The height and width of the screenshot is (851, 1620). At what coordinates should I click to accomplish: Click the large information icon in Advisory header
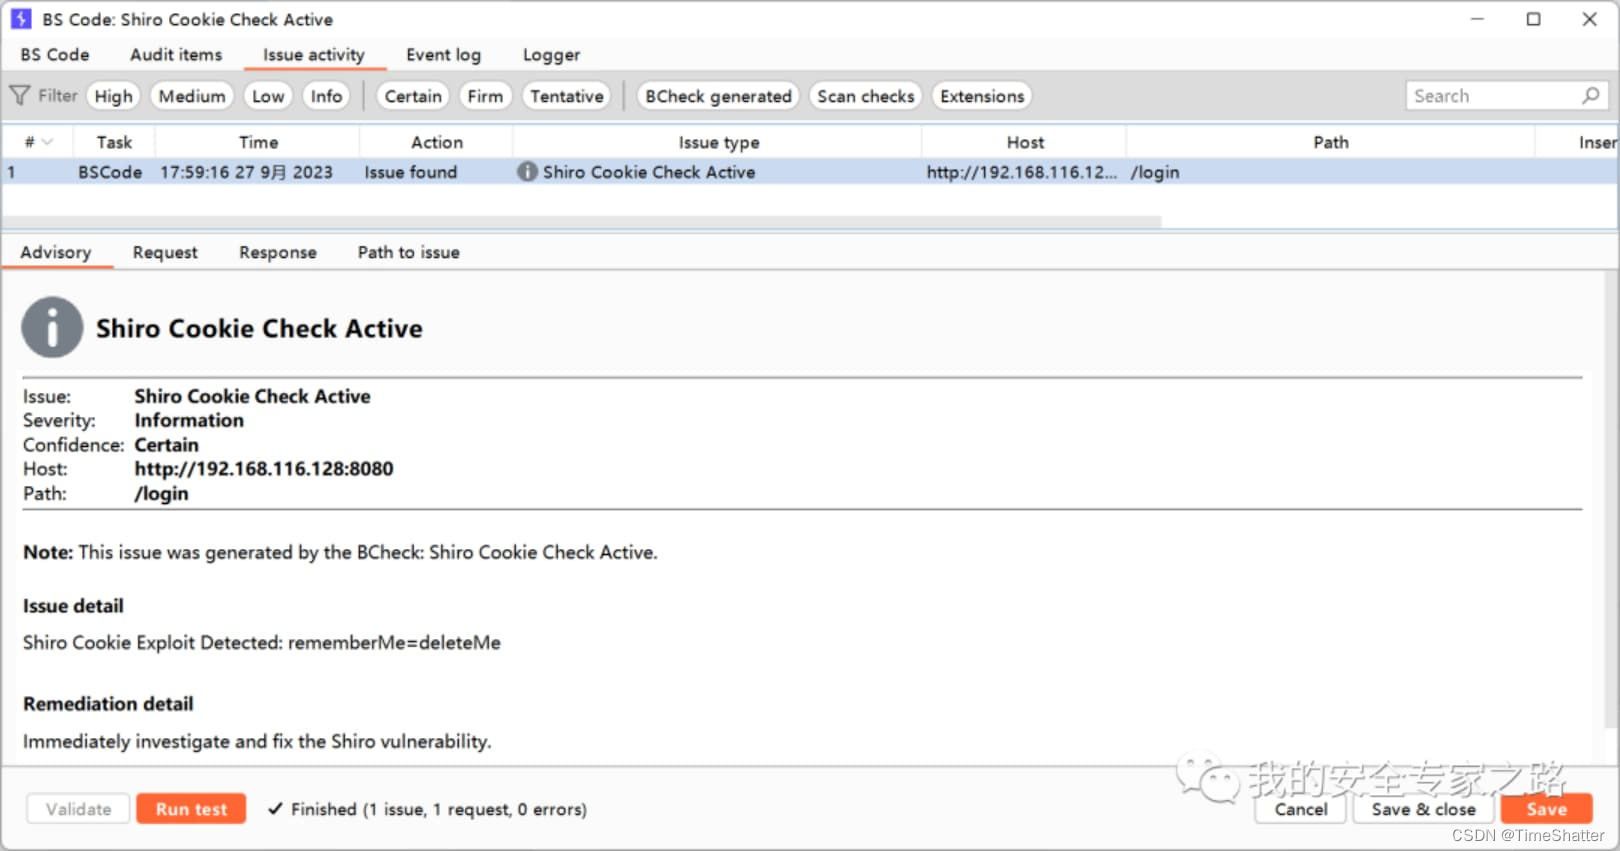tap(52, 327)
